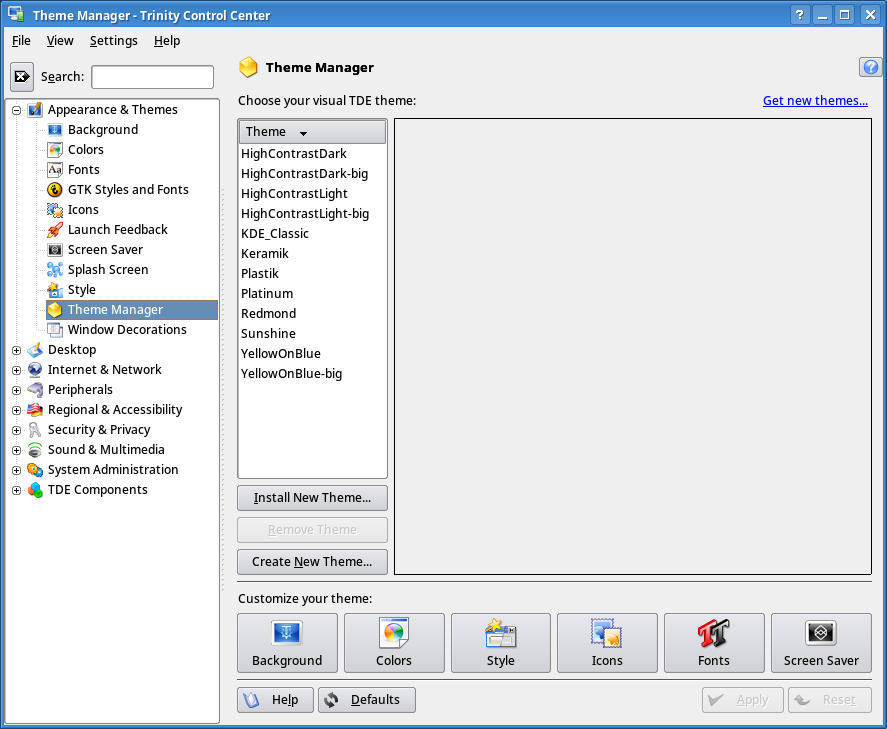Sort list via Theme column header

click(x=312, y=132)
